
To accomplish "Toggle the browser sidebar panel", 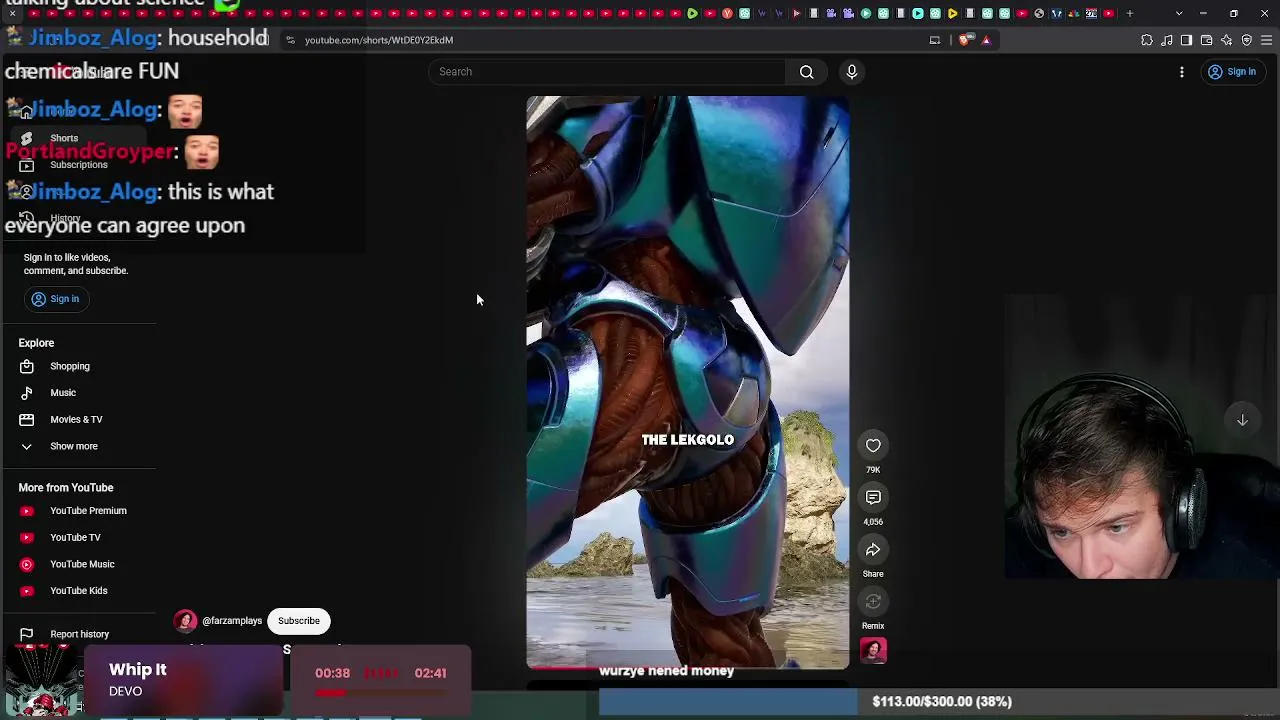I will pyautogui.click(x=1187, y=40).
